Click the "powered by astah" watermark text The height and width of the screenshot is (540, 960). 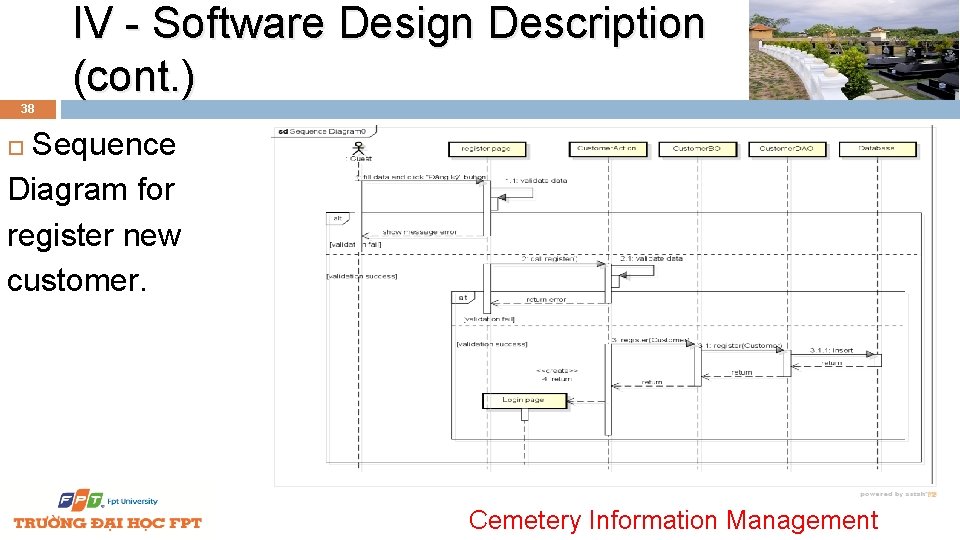click(x=898, y=494)
